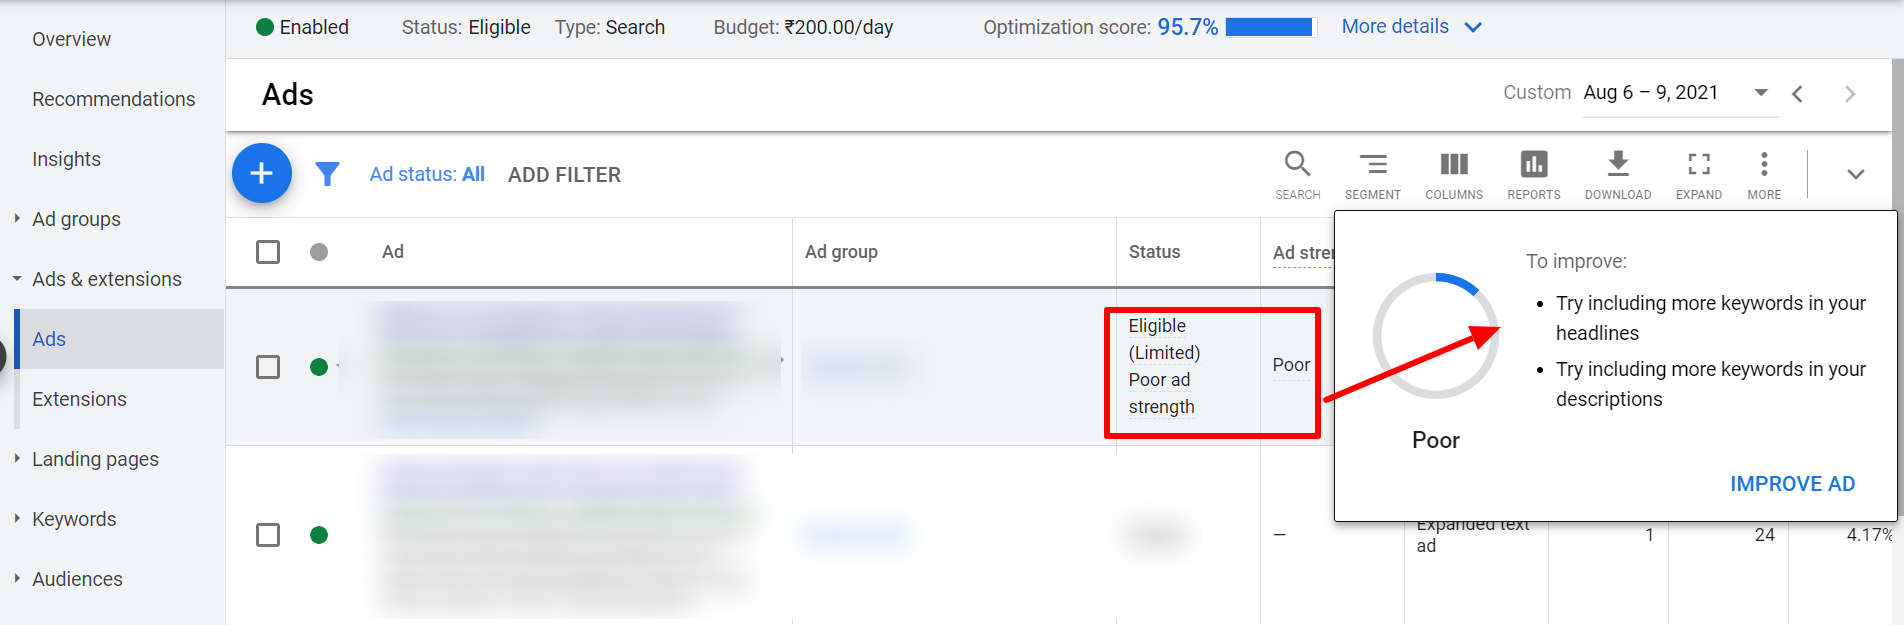Open the Search tool in table toolbar
This screenshot has height=625, width=1904.
[1298, 175]
